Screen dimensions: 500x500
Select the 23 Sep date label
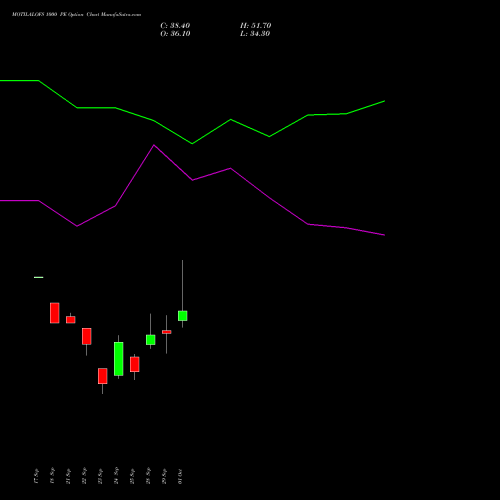[x=100, y=476]
